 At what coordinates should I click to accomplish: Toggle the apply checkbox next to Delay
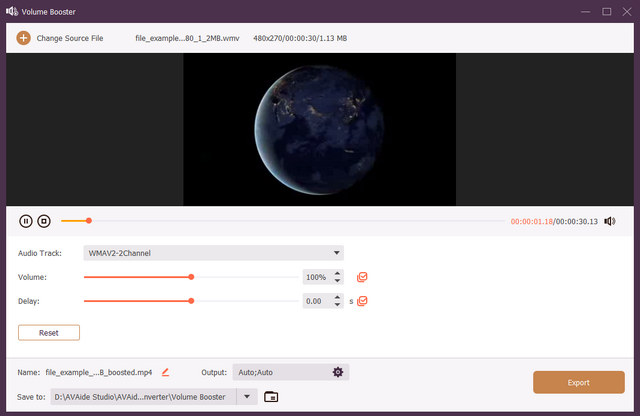362,300
